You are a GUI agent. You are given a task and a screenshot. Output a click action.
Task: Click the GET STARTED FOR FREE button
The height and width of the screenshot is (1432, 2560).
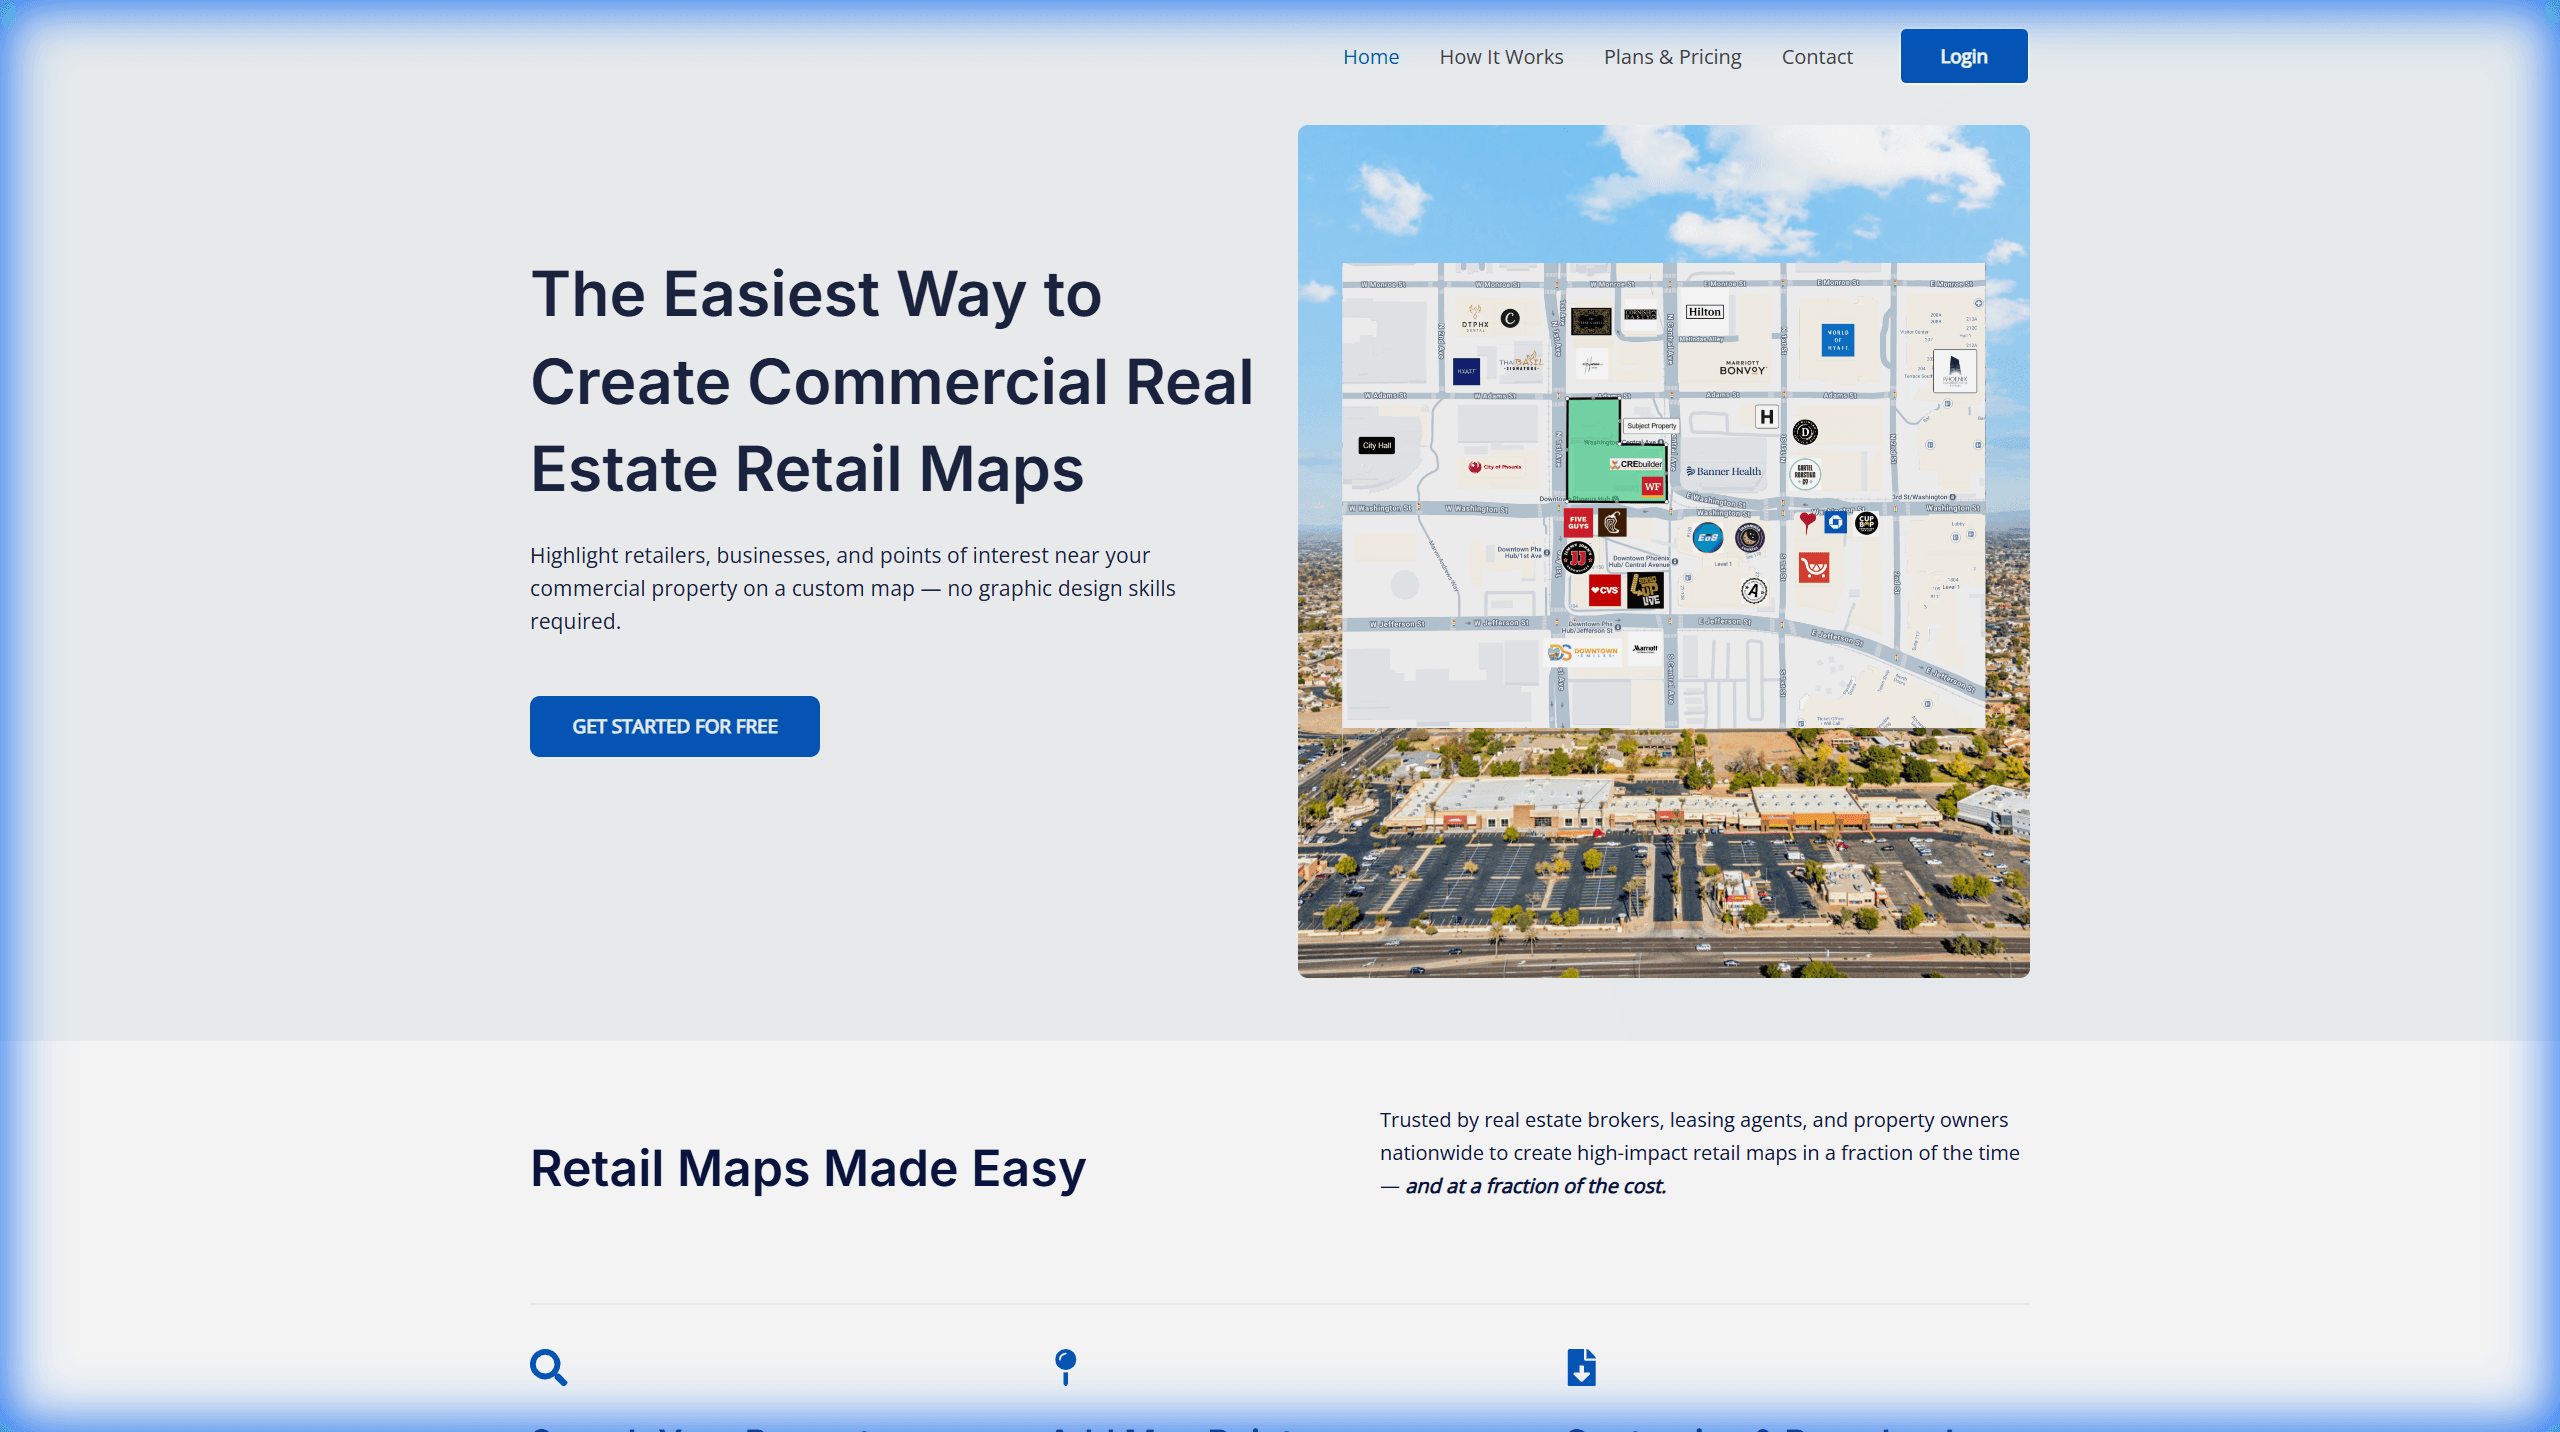tap(674, 726)
